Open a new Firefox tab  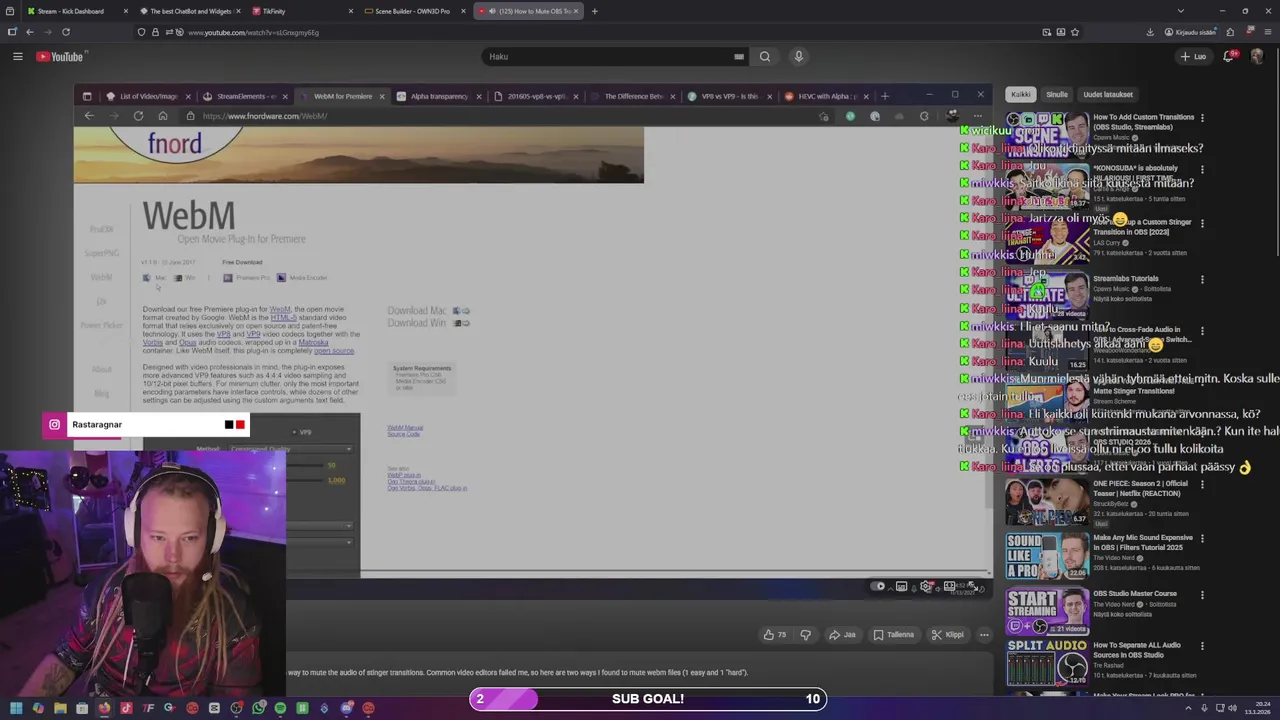594,11
